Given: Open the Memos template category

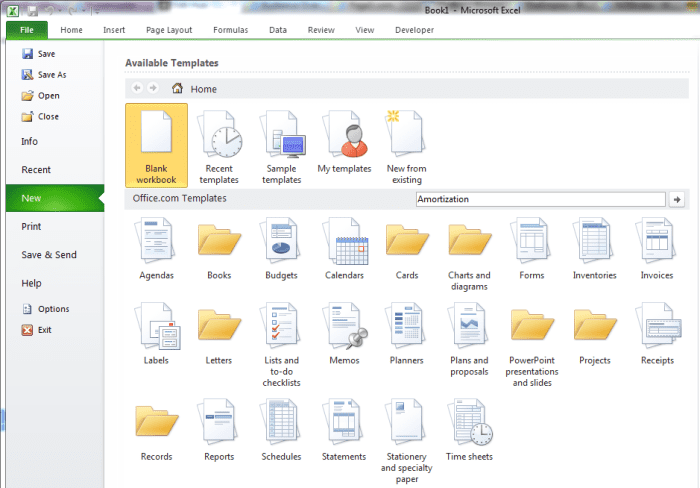Looking at the screenshot, I should [344, 334].
